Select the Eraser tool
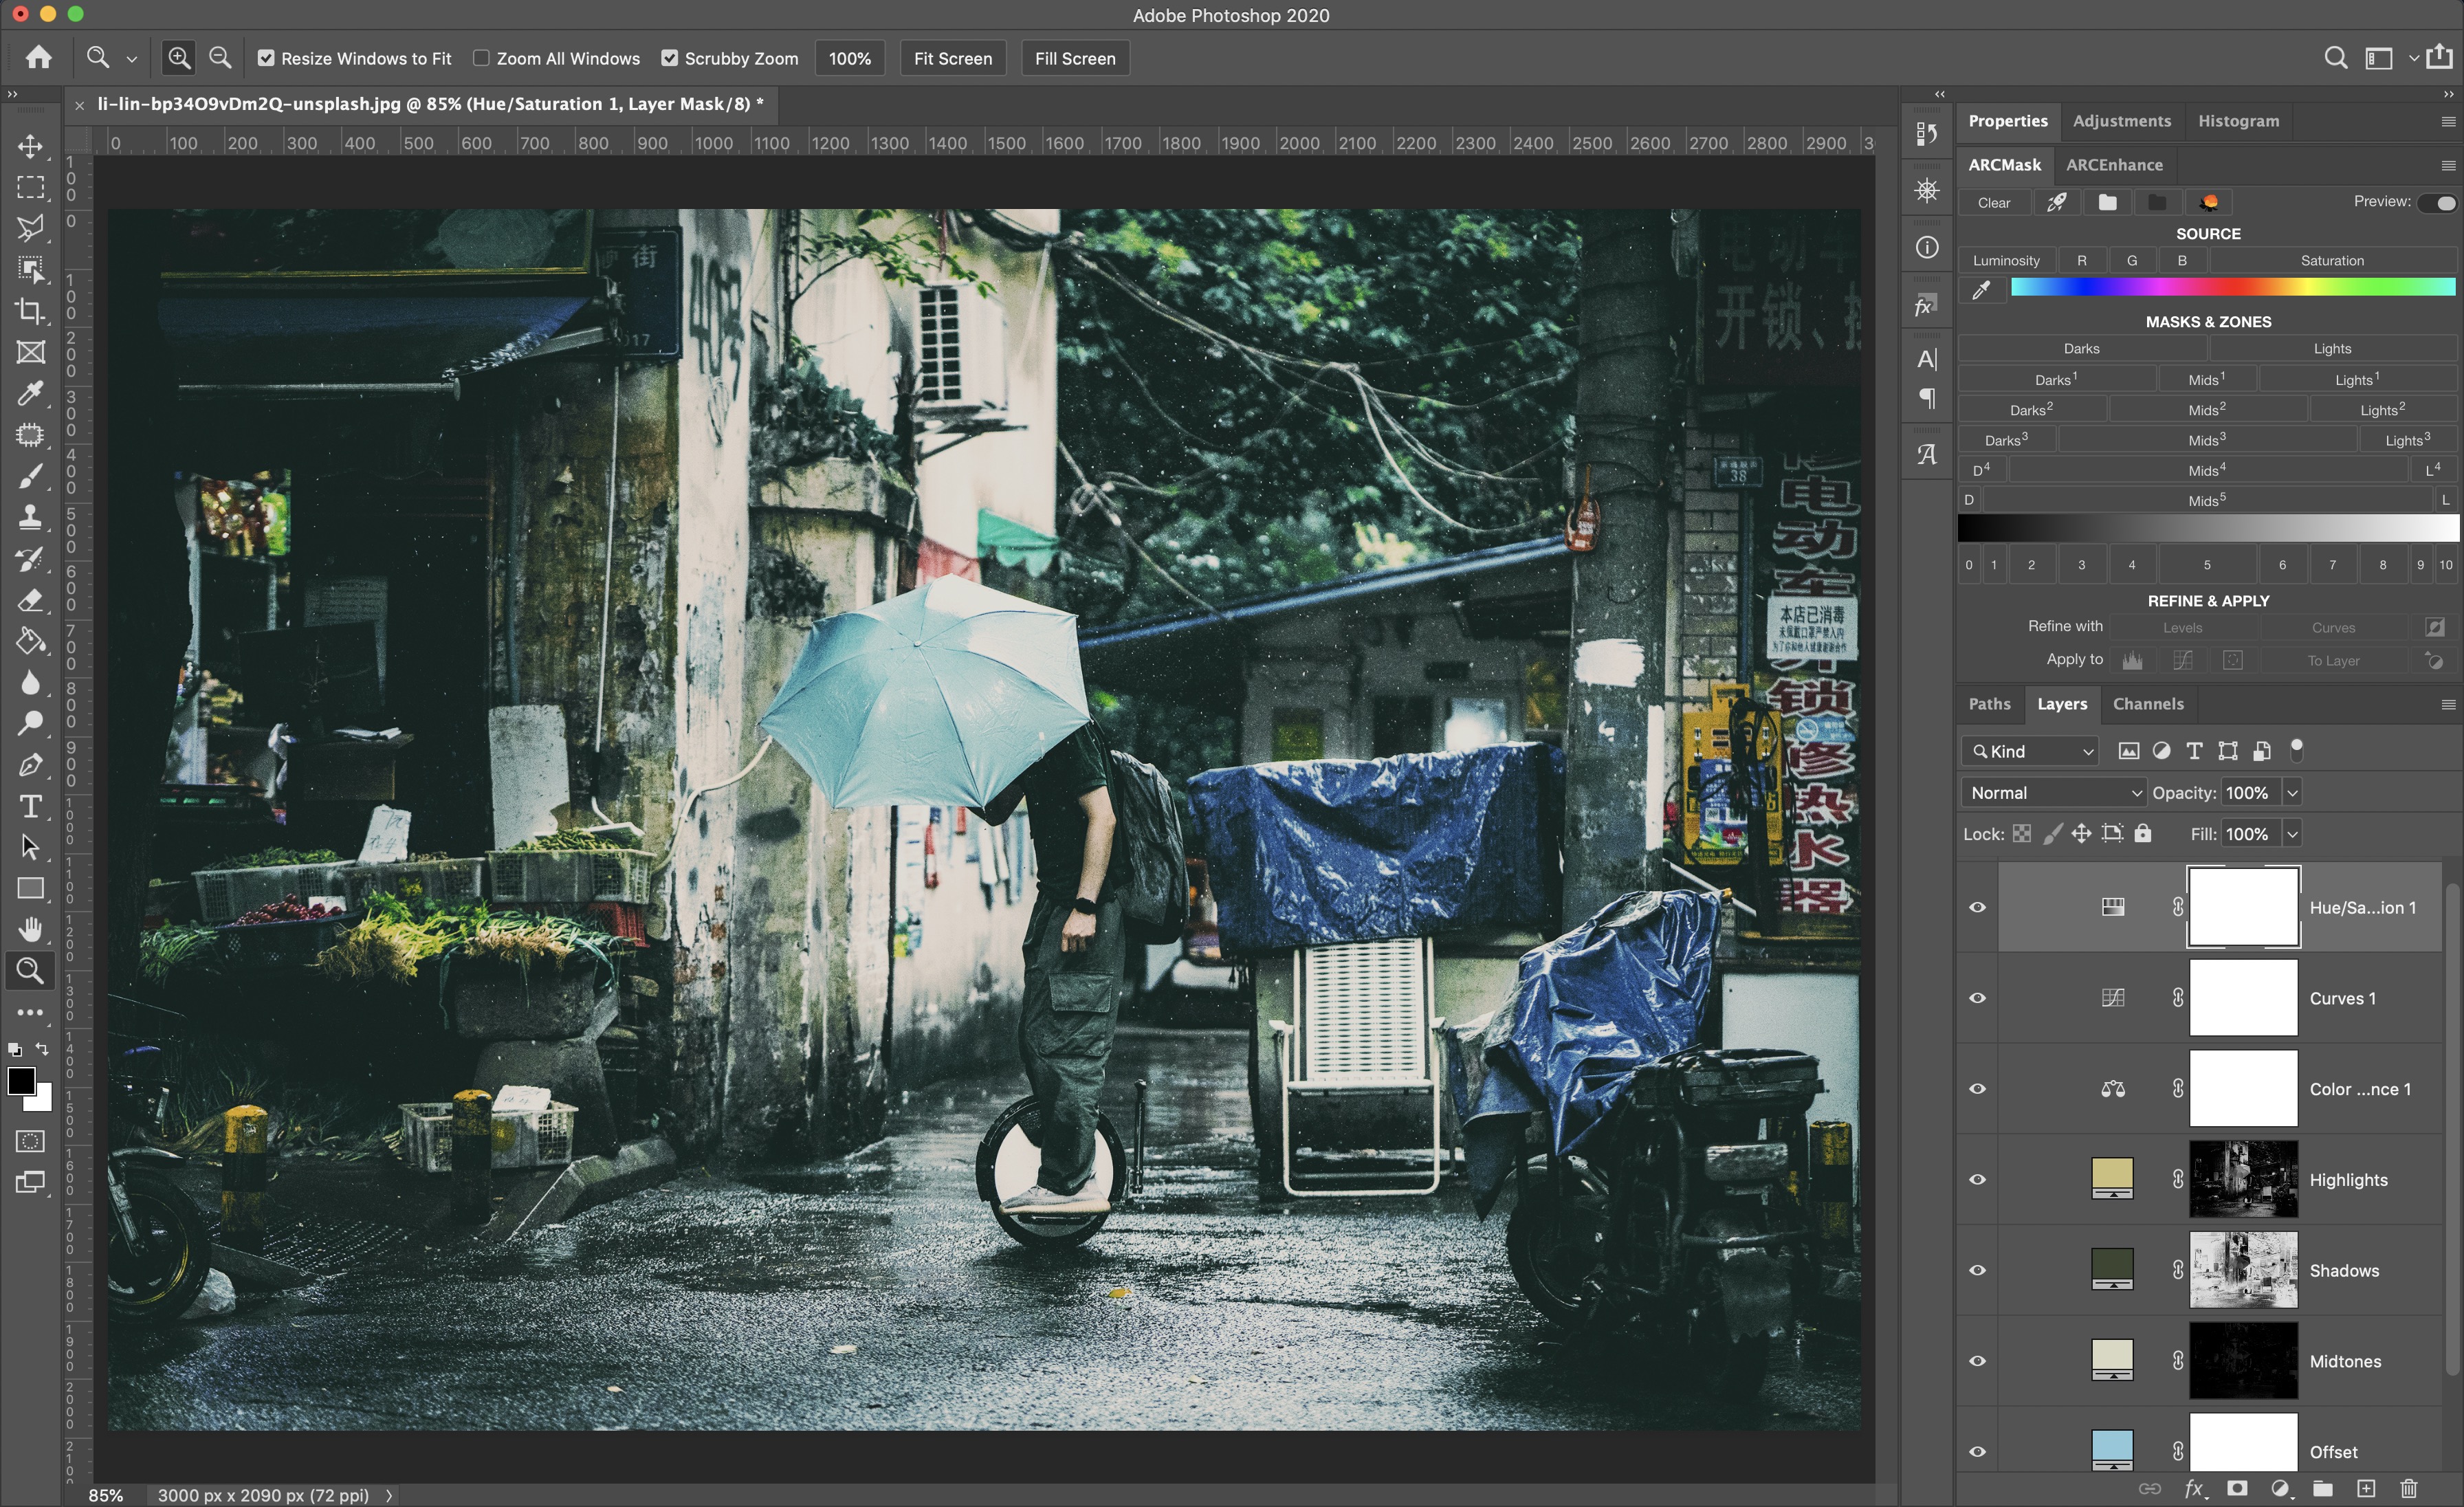 click(x=30, y=600)
